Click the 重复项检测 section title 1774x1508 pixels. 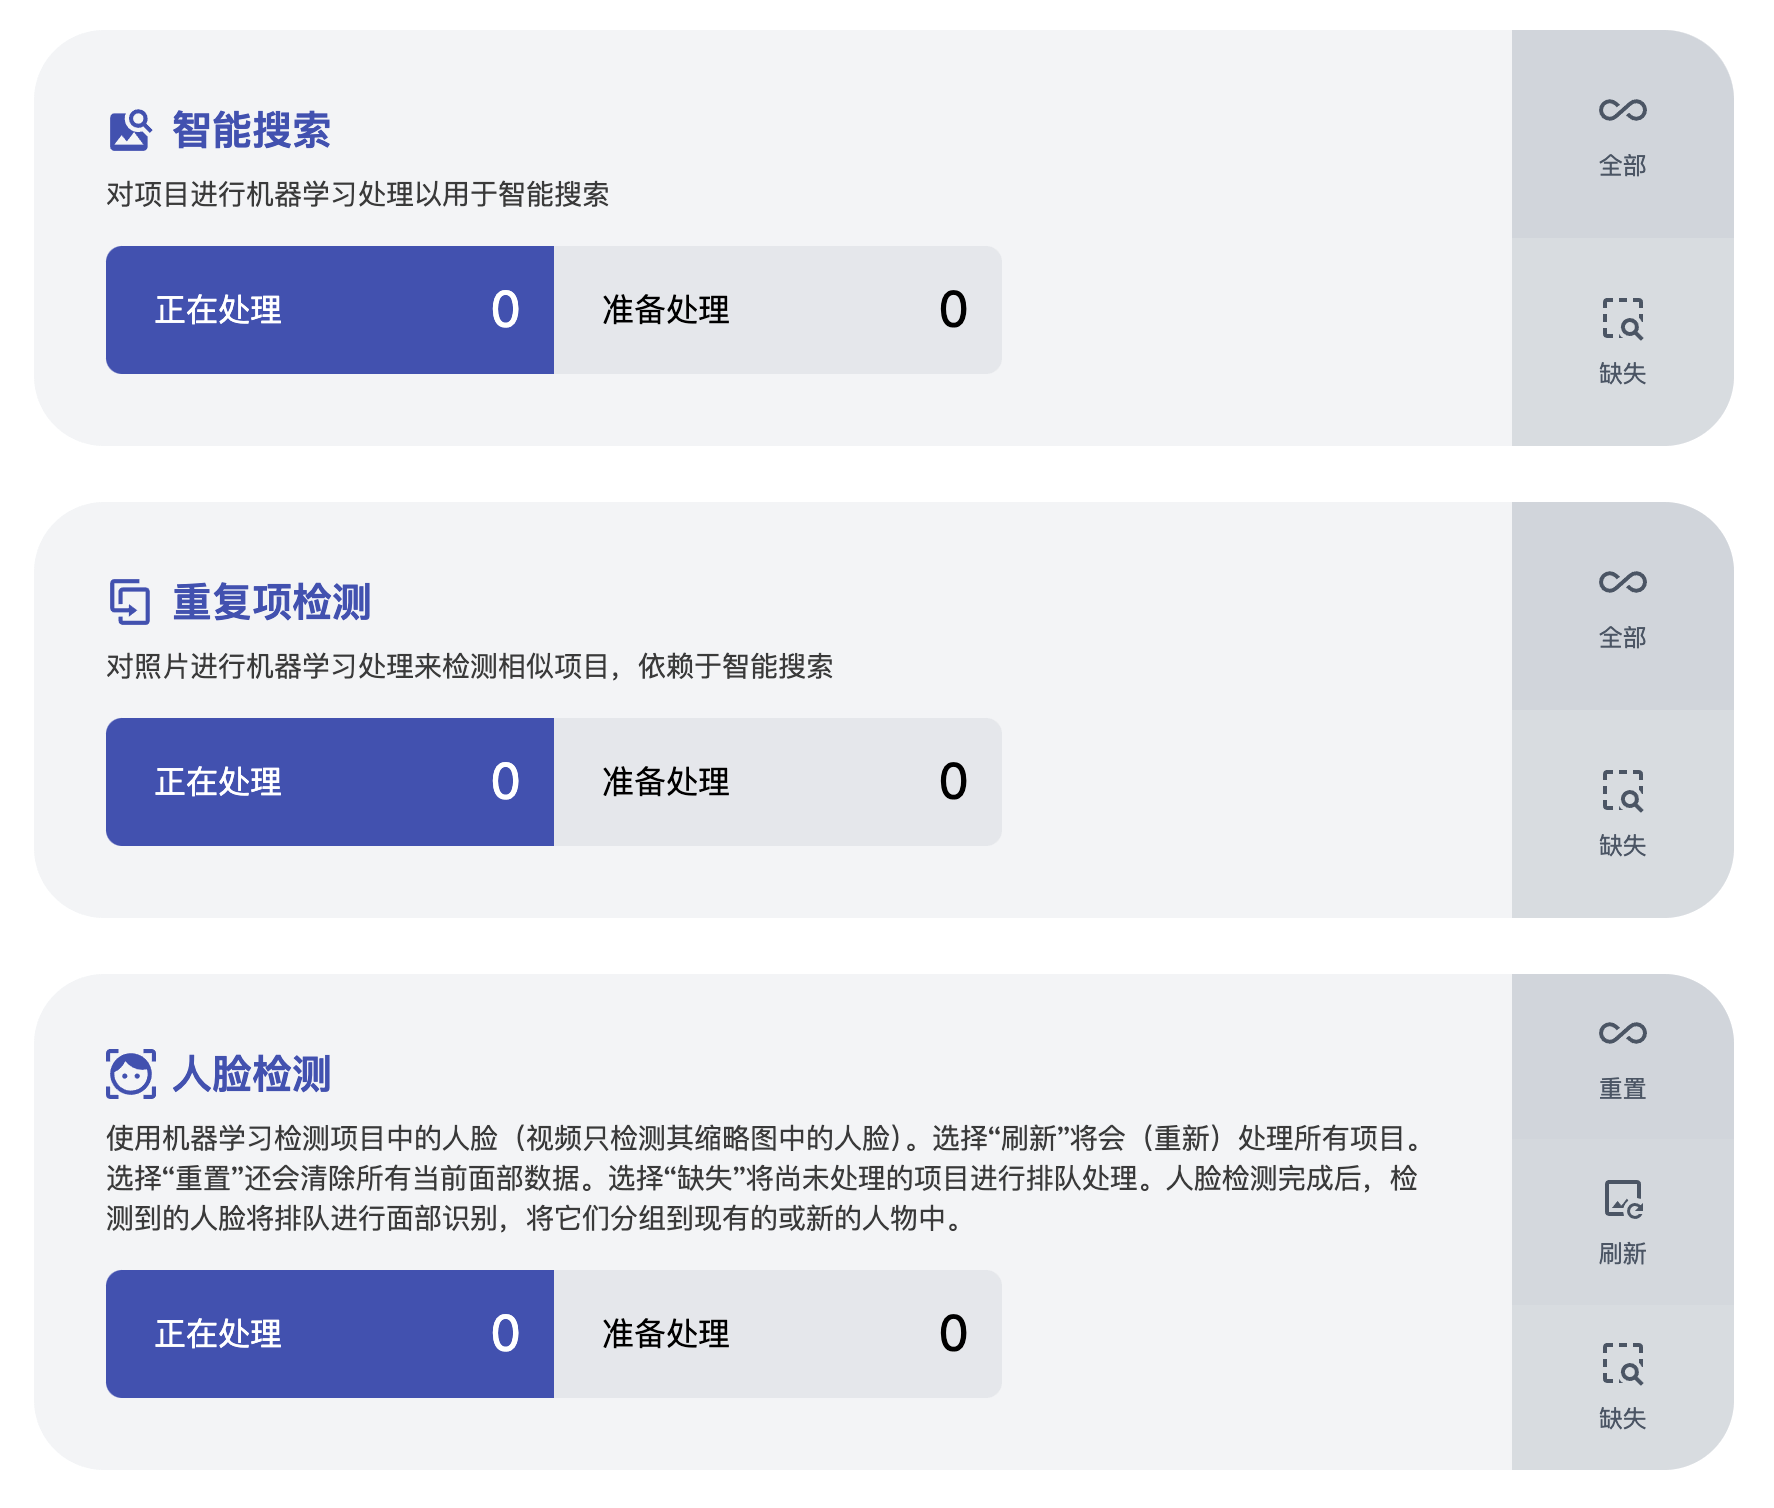point(271,602)
